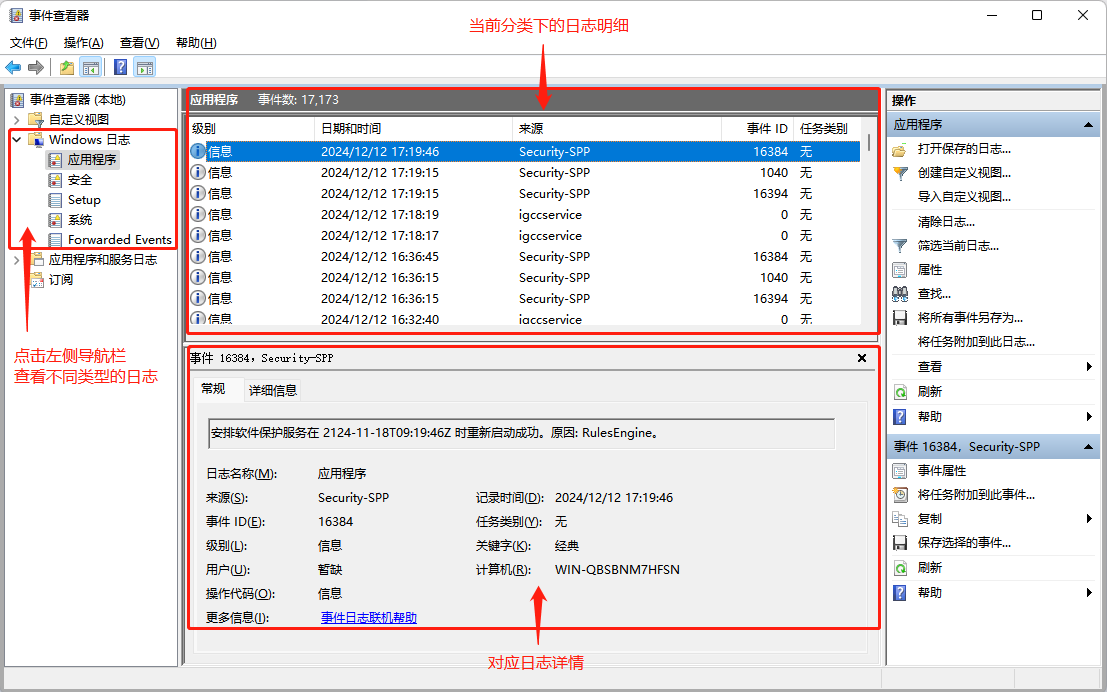Sort by the 日期和时间 column header

[413, 129]
